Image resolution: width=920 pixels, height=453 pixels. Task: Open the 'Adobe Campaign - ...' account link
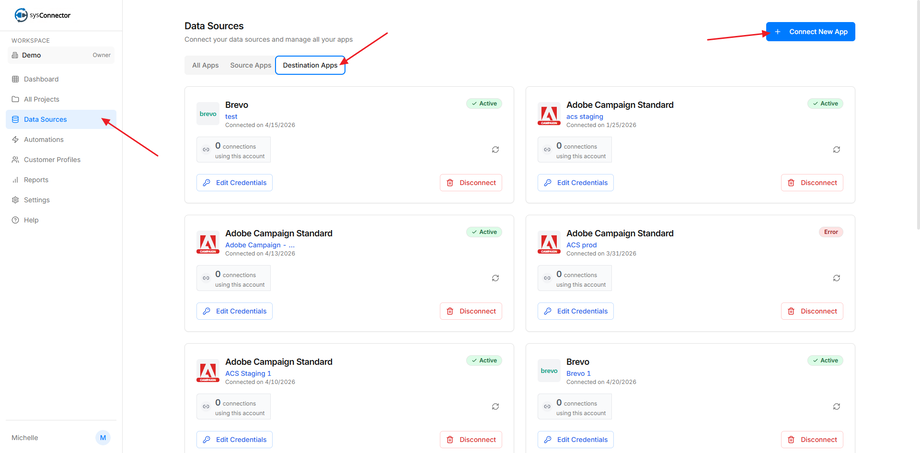coord(260,245)
